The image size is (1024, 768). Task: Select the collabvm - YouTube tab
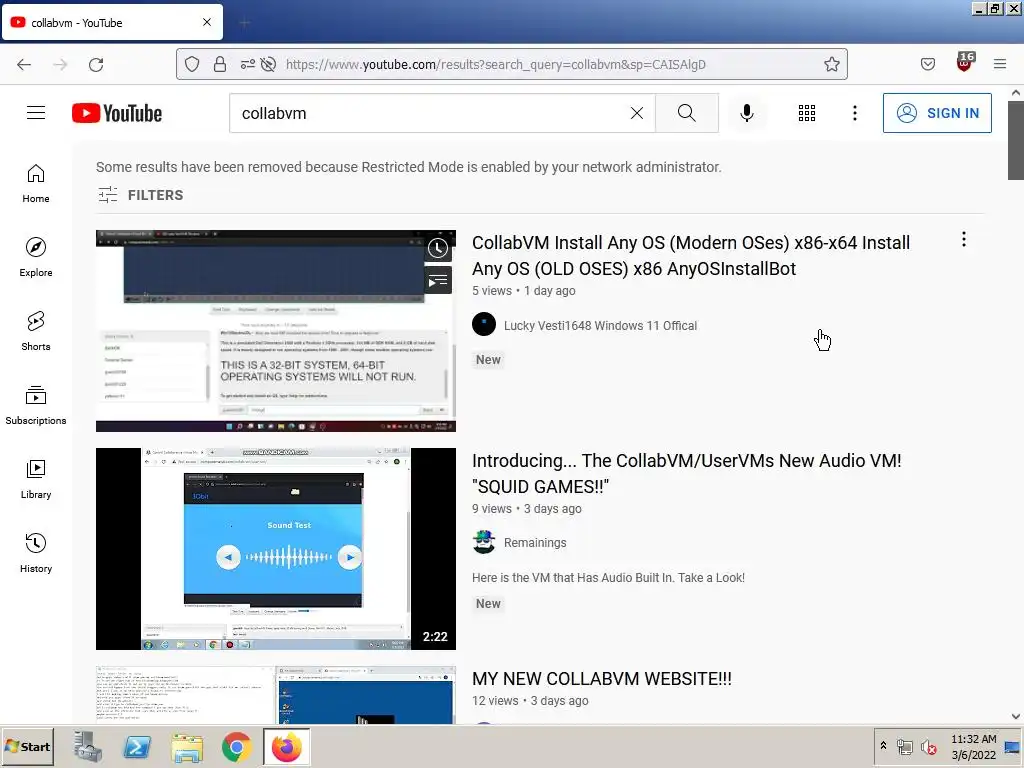pyautogui.click(x=112, y=22)
